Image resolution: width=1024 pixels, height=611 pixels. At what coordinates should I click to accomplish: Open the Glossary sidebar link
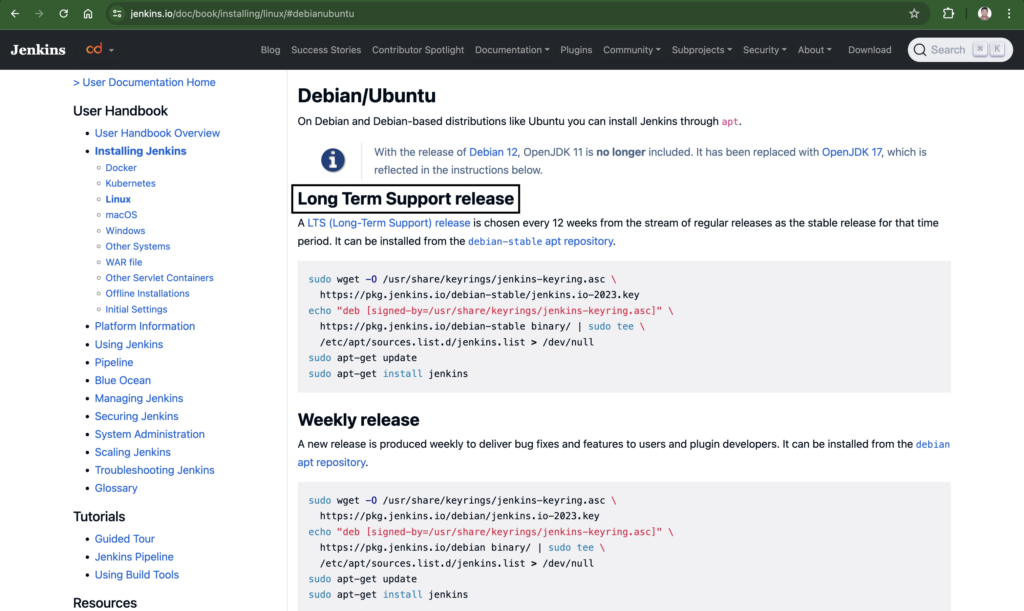[116, 488]
